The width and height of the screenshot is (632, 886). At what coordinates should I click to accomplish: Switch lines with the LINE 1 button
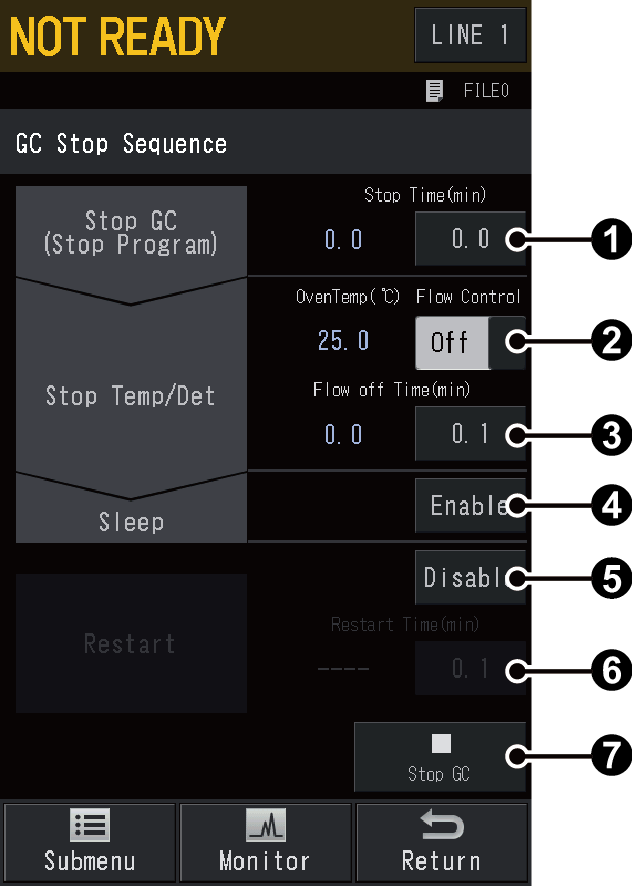(x=470, y=35)
